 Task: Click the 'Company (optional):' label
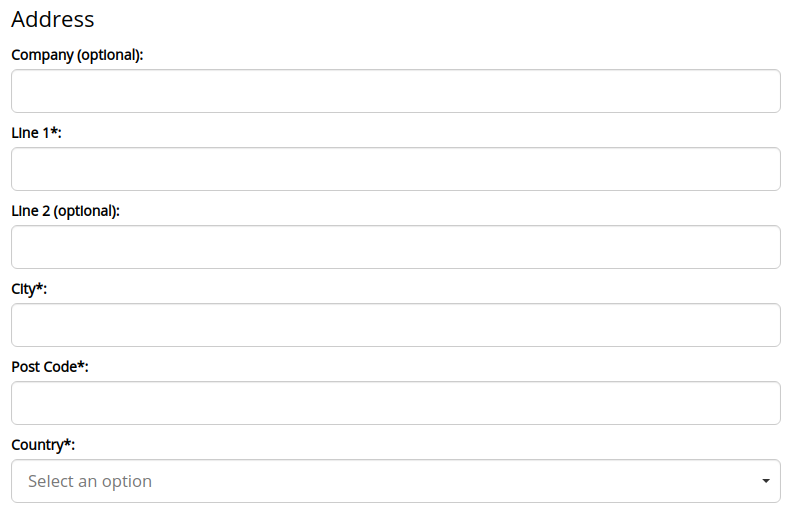[77, 55]
